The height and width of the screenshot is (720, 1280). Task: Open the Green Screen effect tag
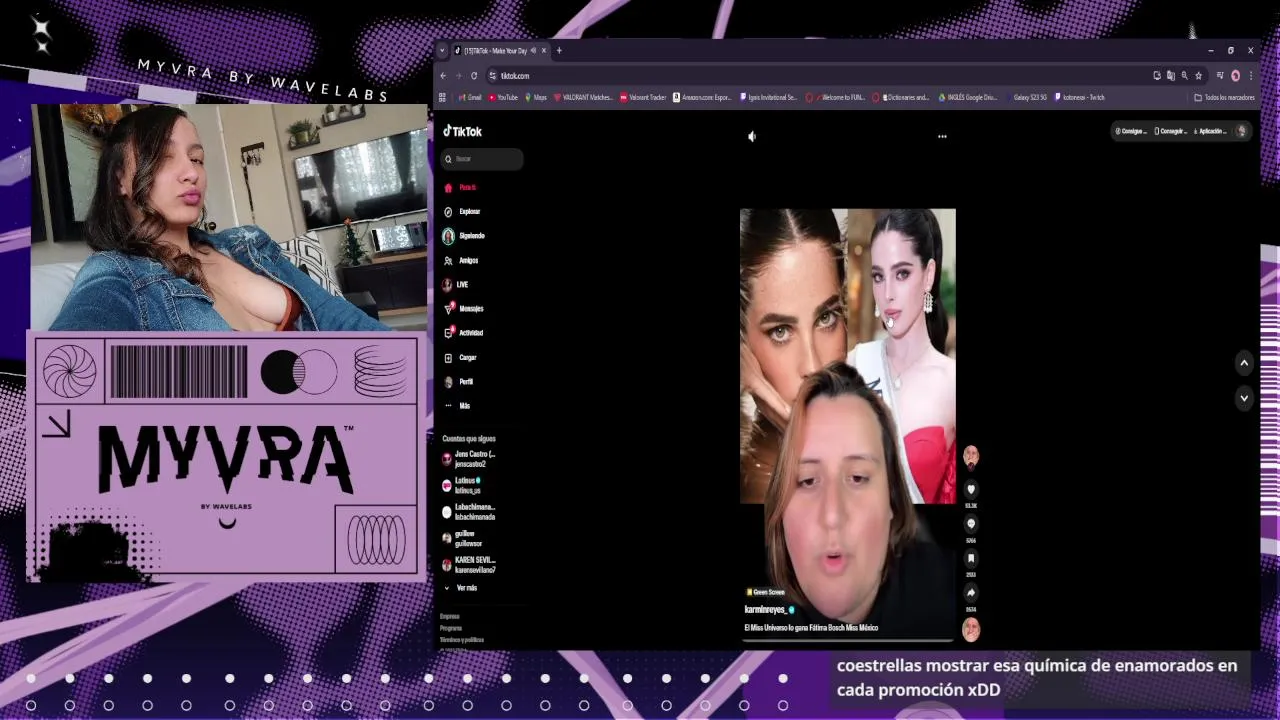coord(766,592)
